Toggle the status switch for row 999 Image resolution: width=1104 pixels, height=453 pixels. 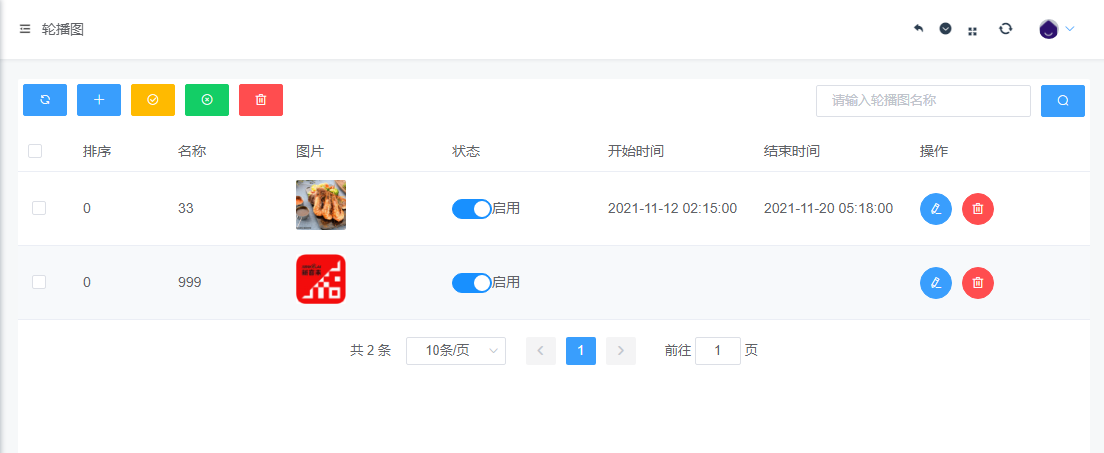click(x=471, y=283)
